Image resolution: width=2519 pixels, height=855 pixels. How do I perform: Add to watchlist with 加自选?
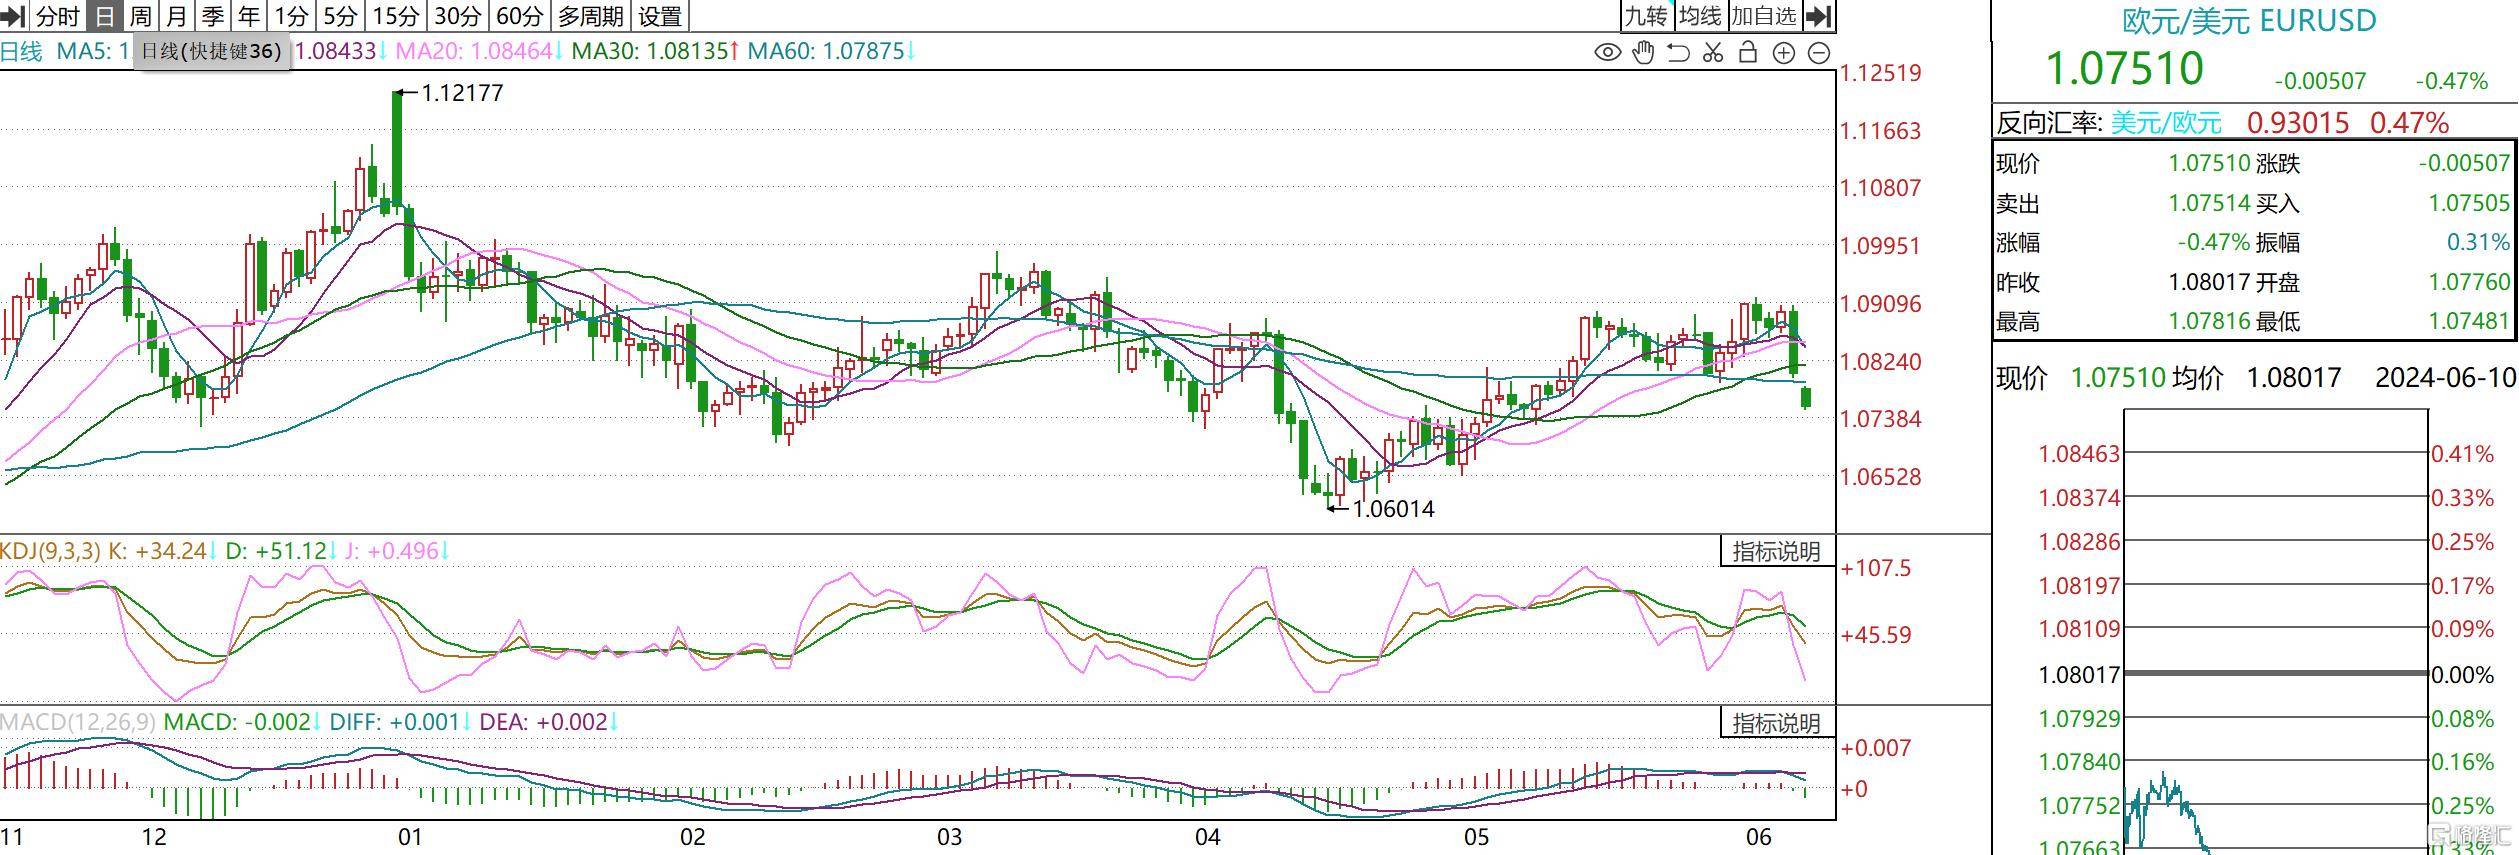tap(1764, 16)
